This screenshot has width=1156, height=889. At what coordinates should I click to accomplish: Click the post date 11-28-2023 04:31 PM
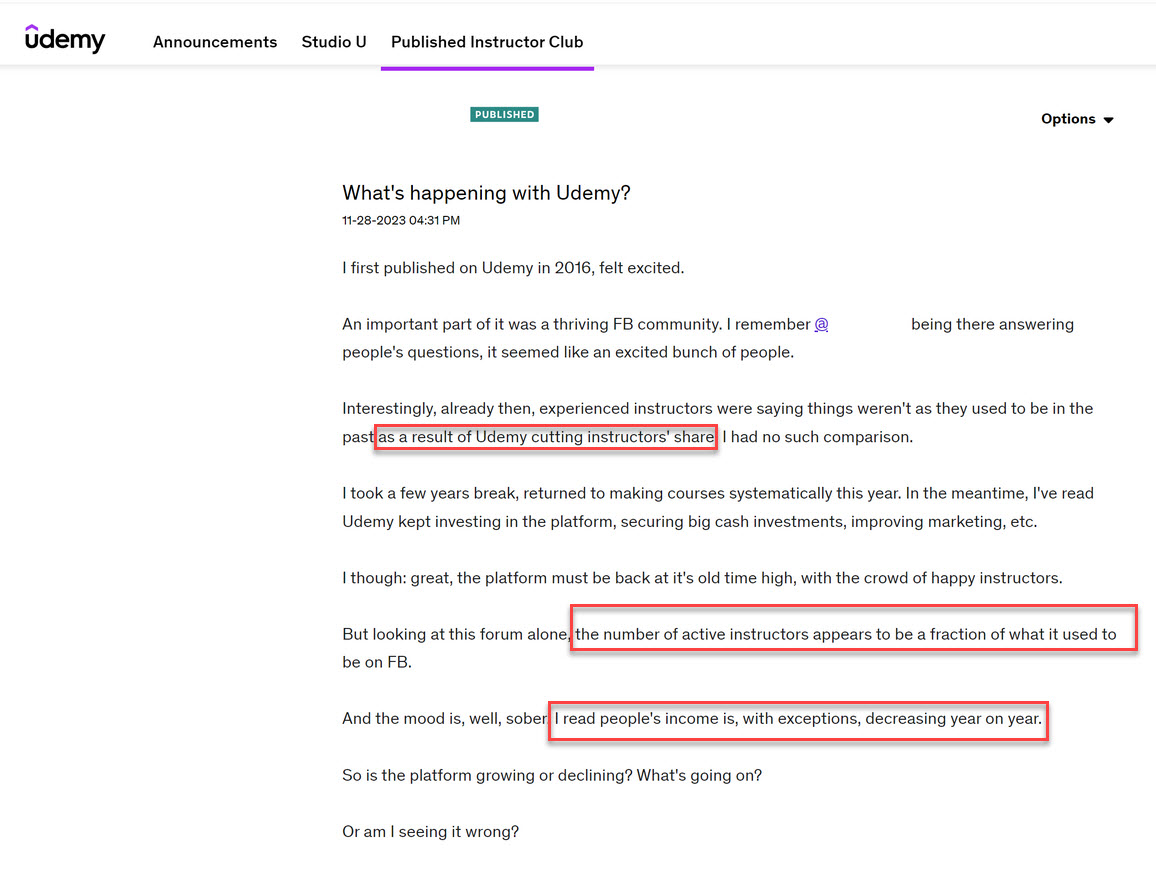[401, 220]
